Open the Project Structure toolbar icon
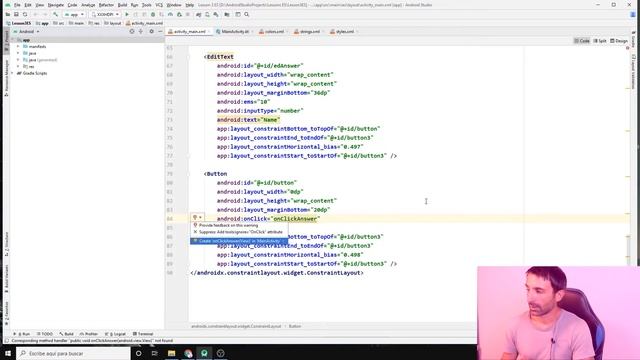 227,14
